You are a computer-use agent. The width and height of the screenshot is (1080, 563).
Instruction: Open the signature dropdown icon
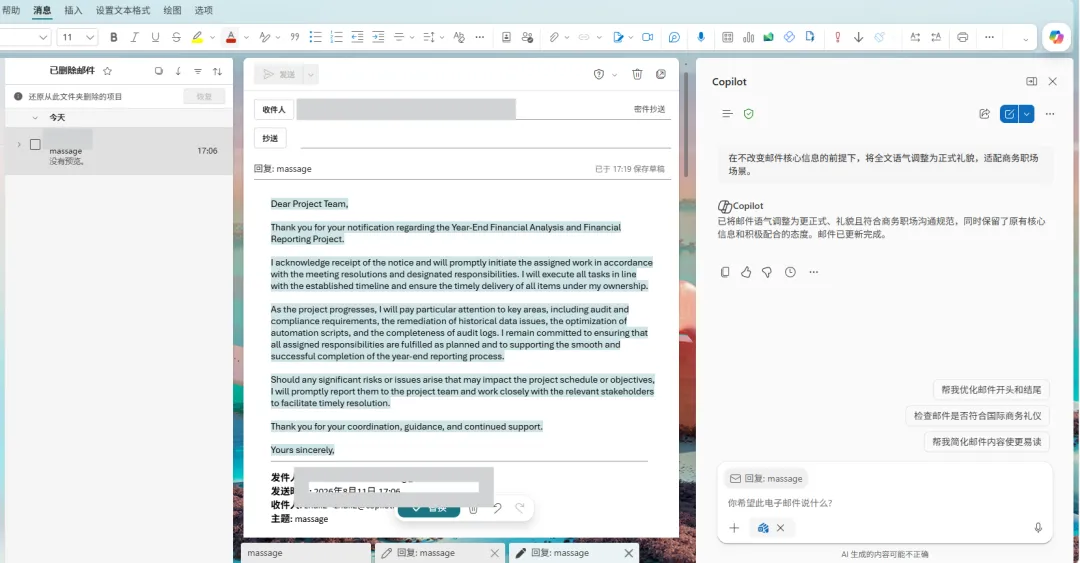pos(619,37)
